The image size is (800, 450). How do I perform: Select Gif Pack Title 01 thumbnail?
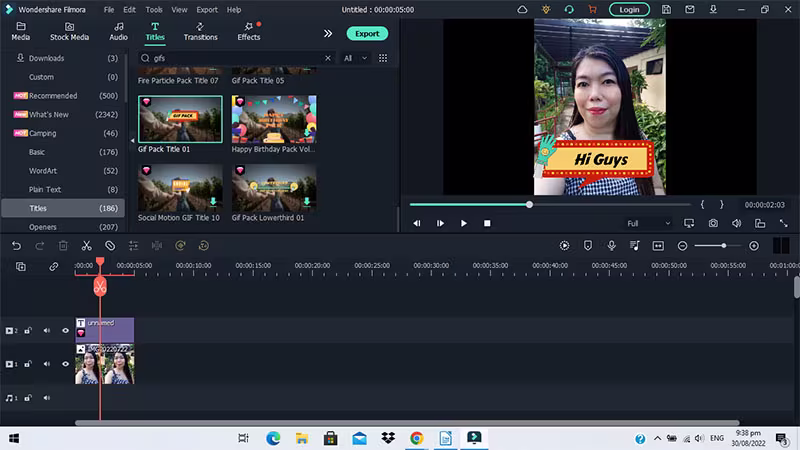click(x=180, y=119)
